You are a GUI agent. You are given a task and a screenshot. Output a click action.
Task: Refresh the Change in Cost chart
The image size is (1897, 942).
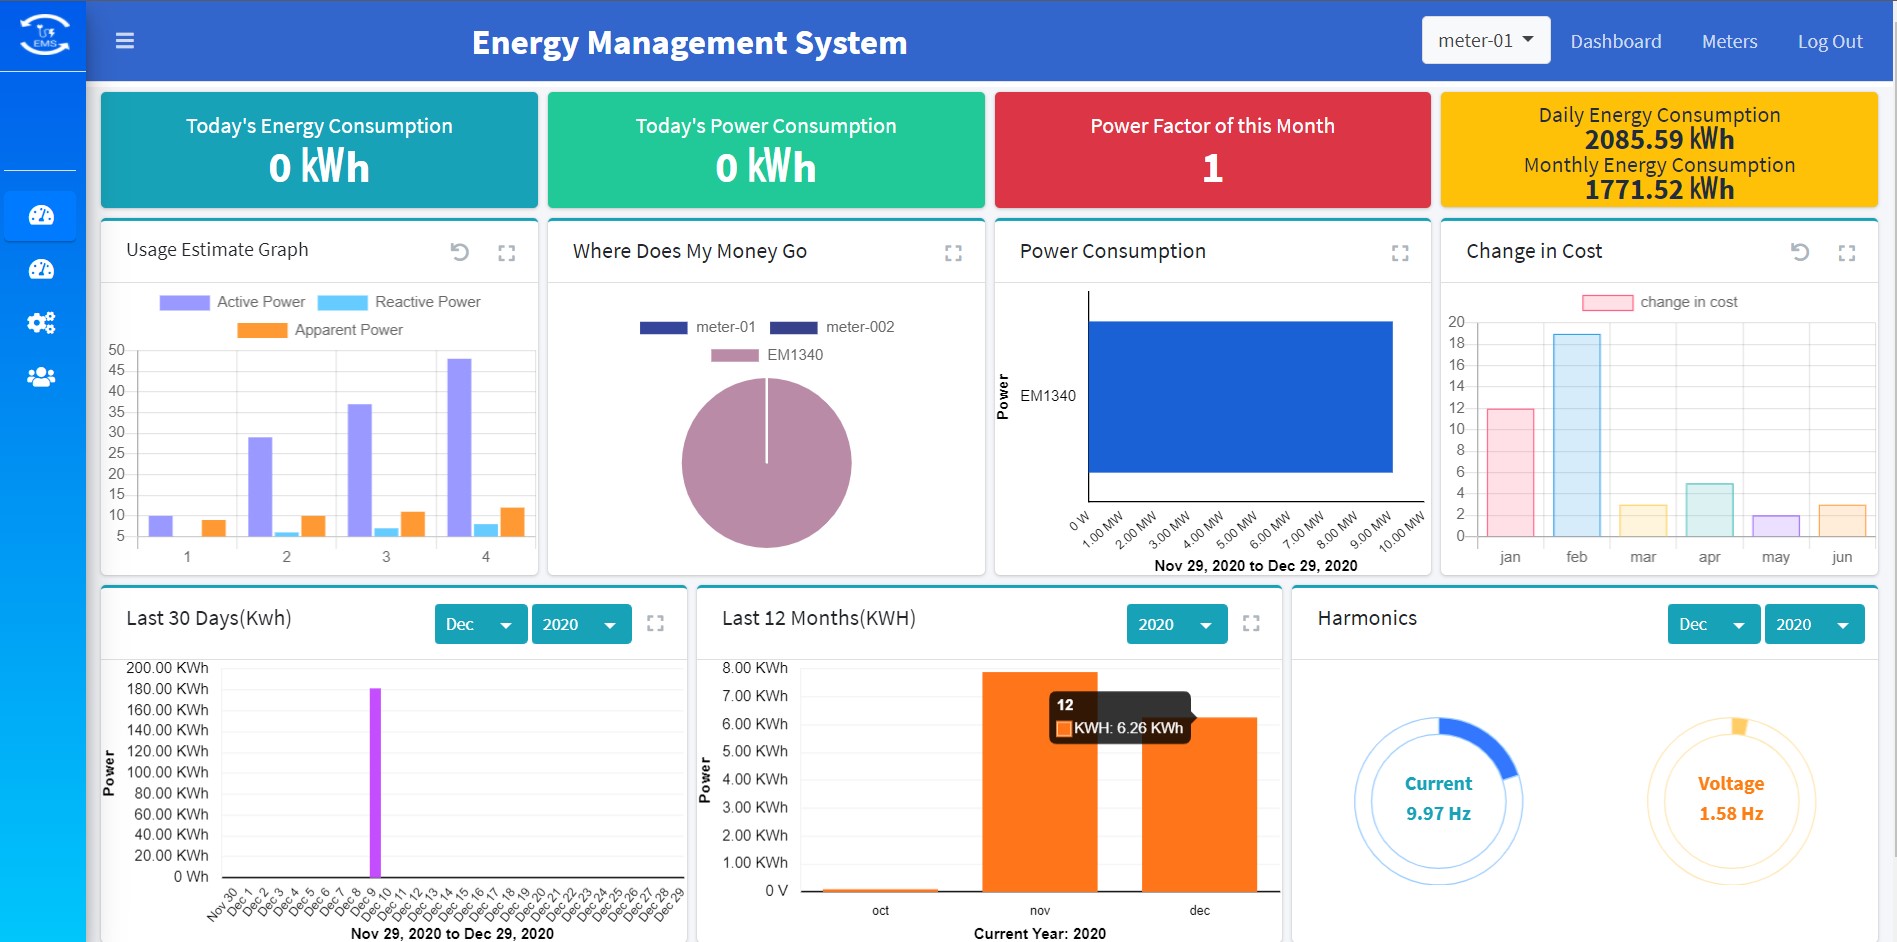click(1800, 252)
